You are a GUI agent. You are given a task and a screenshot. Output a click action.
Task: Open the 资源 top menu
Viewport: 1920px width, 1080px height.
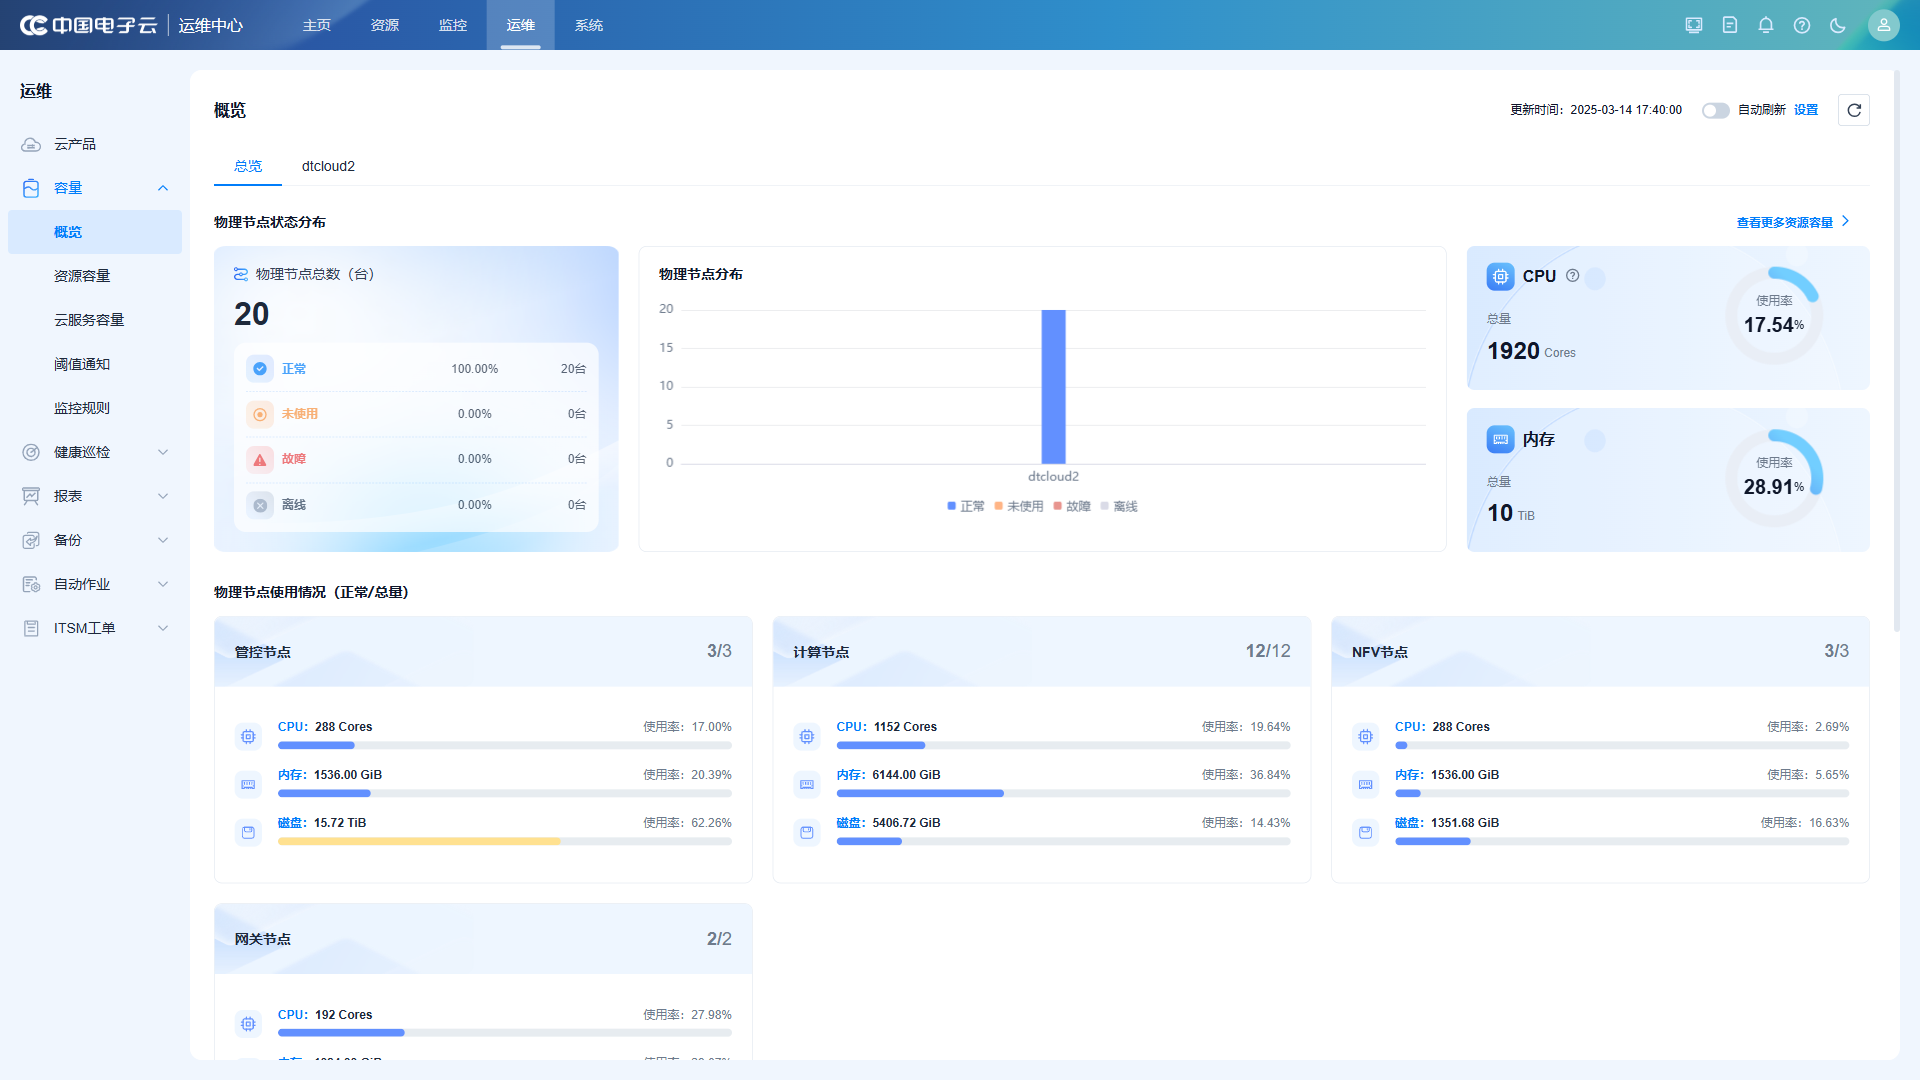tap(385, 25)
